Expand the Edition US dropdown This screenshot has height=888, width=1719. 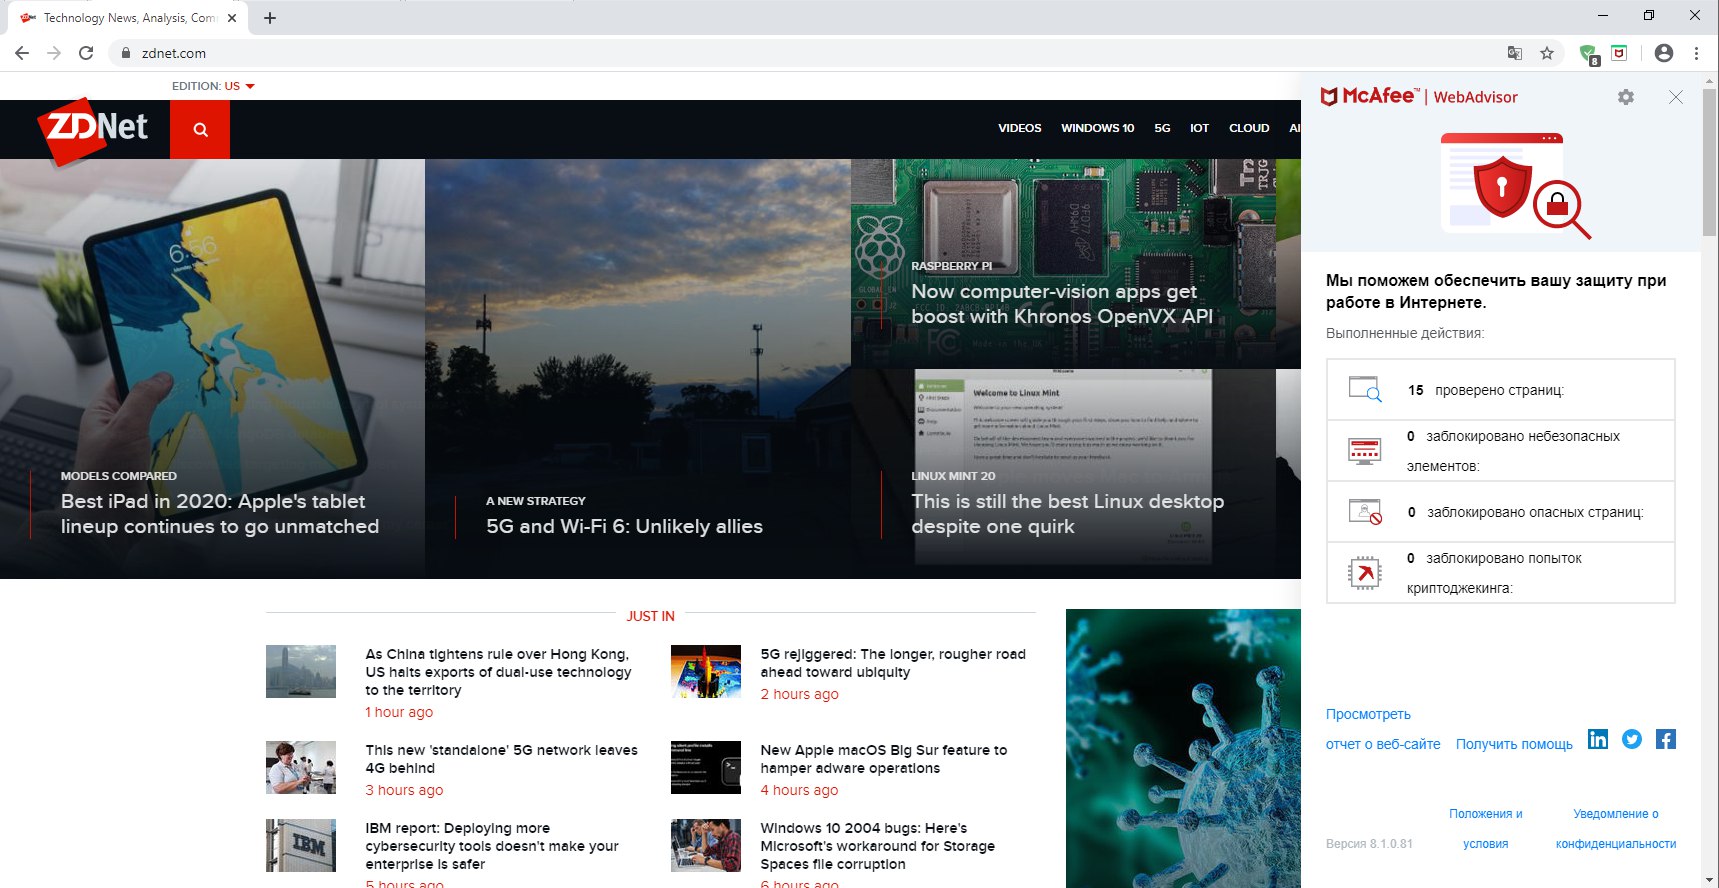point(213,86)
